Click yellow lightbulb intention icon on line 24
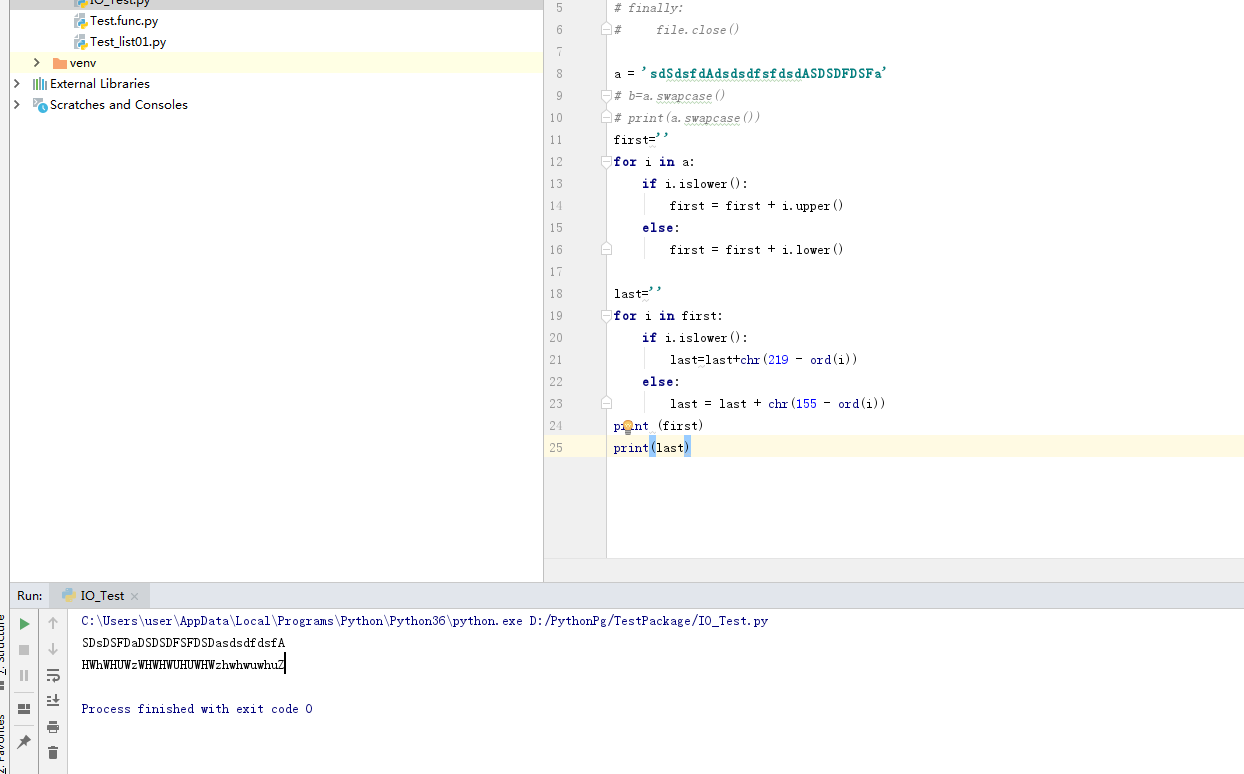 [628, 427]
